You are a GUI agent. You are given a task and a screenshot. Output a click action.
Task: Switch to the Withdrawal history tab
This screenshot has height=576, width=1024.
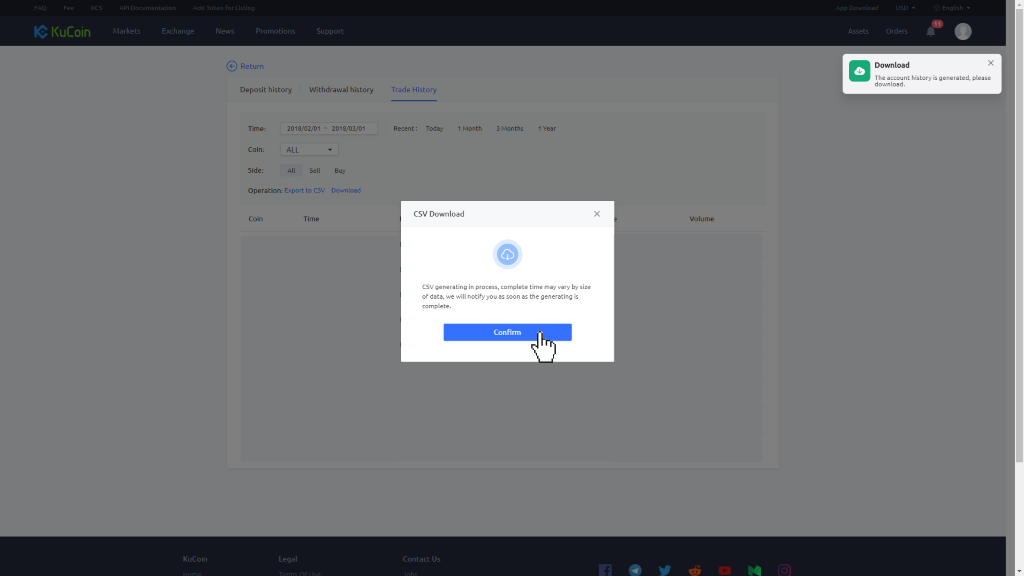[x=341, y=90]
